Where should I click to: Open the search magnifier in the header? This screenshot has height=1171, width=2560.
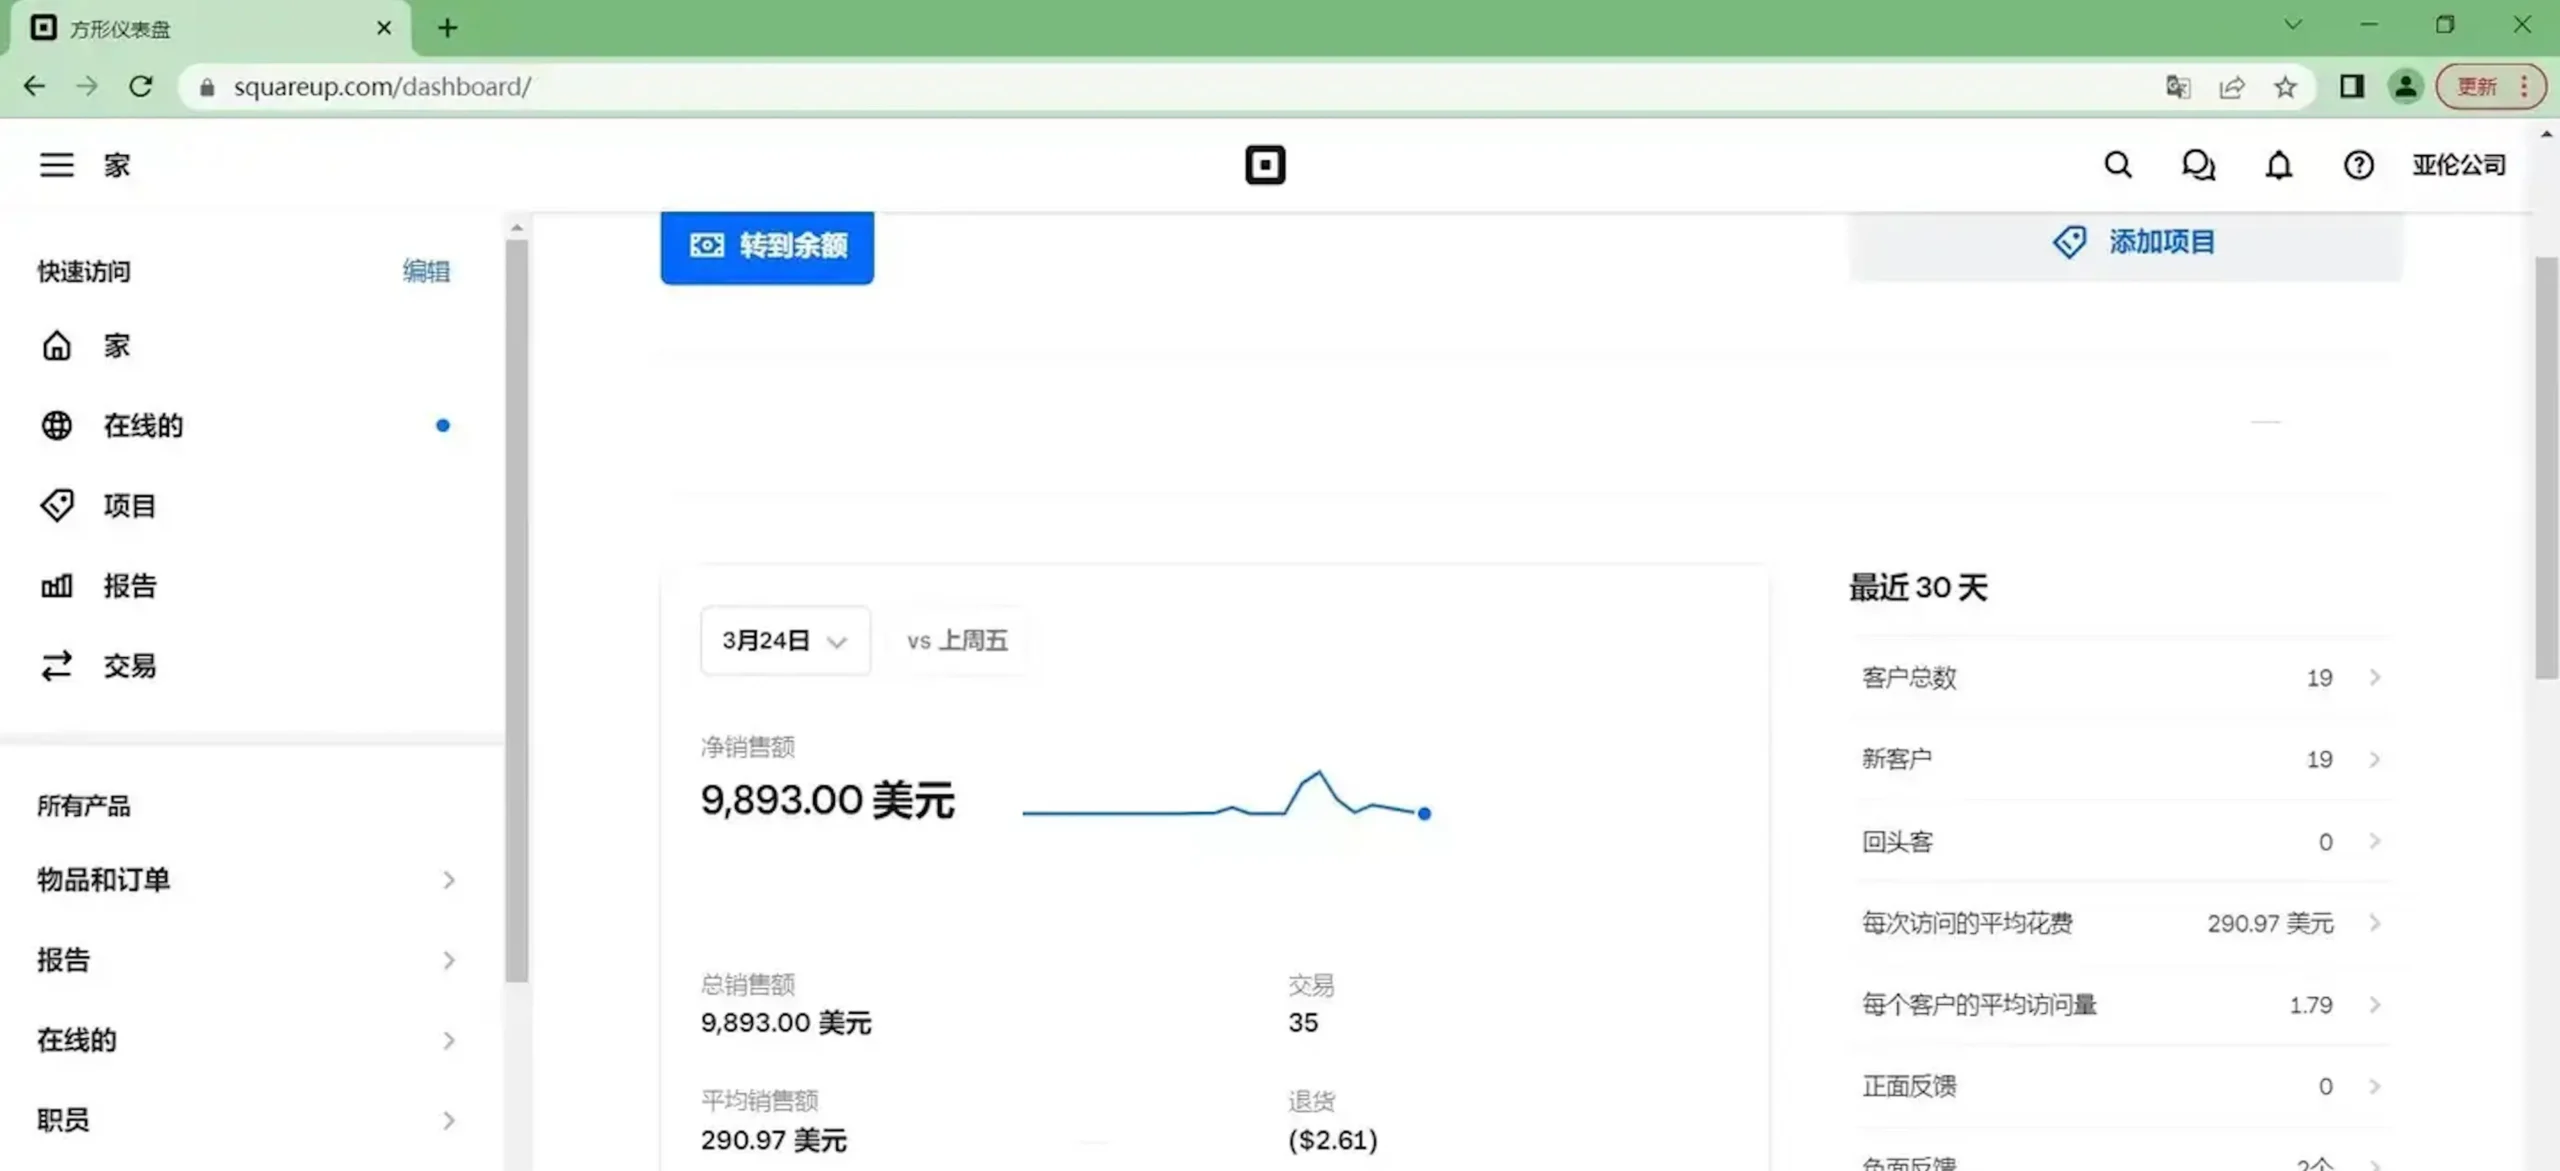tap(2117, 165)
